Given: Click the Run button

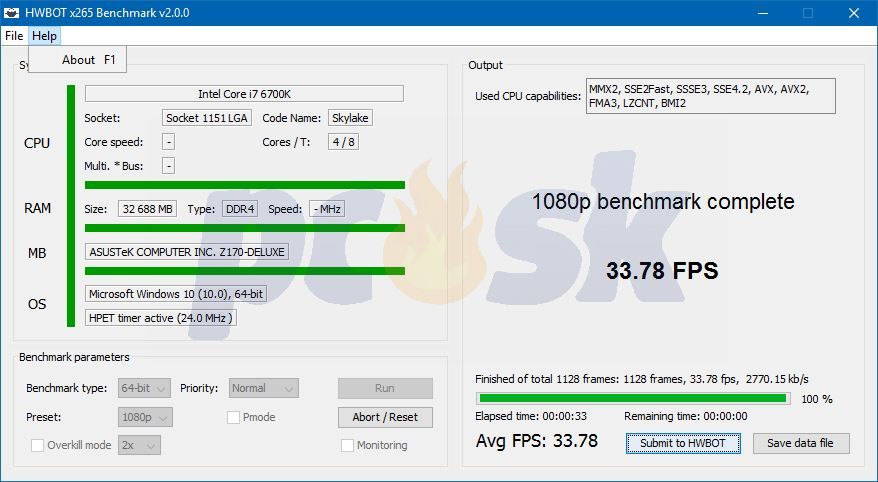Looking at the screenshot, I should pos(385,388).
